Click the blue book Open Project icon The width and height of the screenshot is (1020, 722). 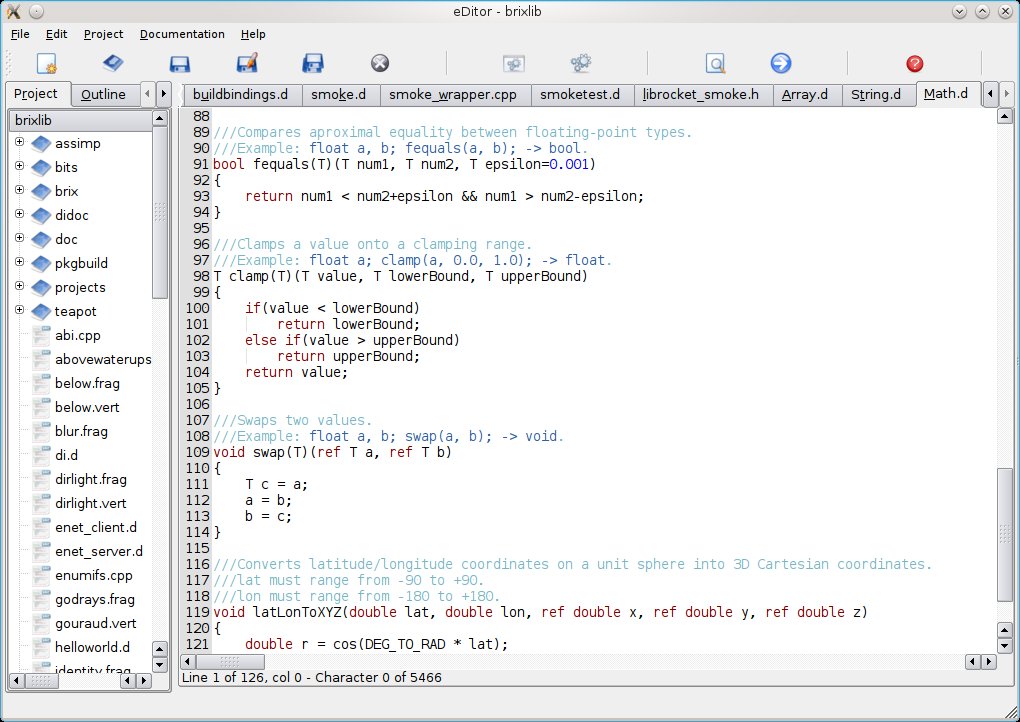[113, 64]
